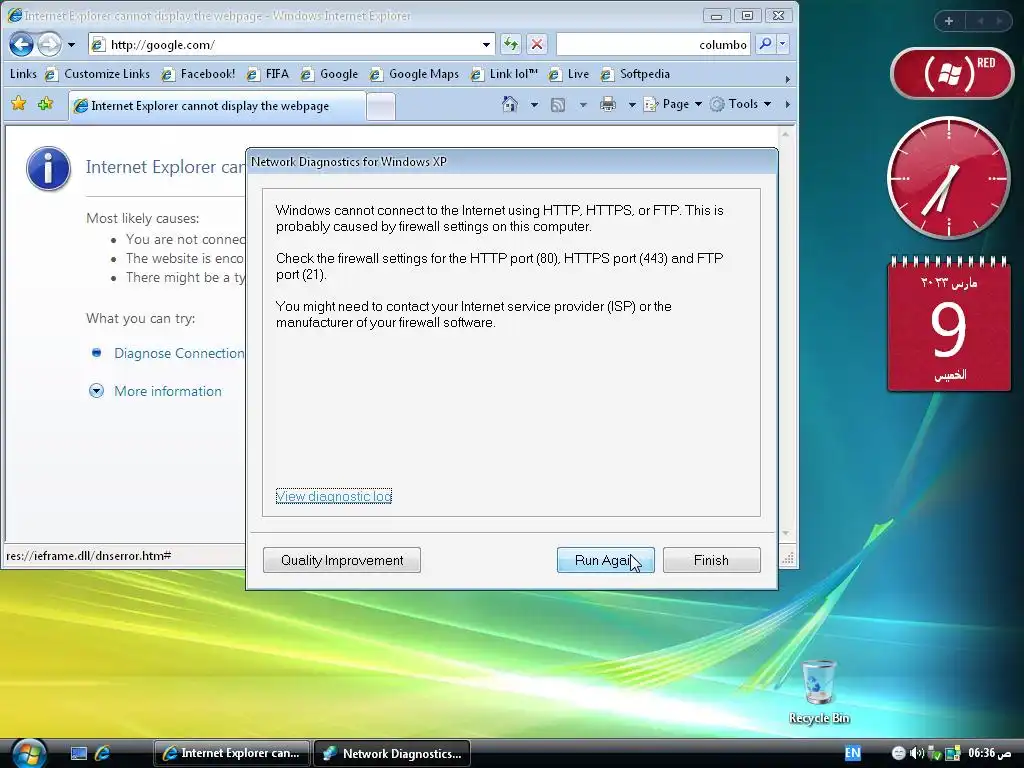The height and width of the screenshot is (768, 1024).
Task: Click the red analog clock gadget
Action: [x=949, y=178]
